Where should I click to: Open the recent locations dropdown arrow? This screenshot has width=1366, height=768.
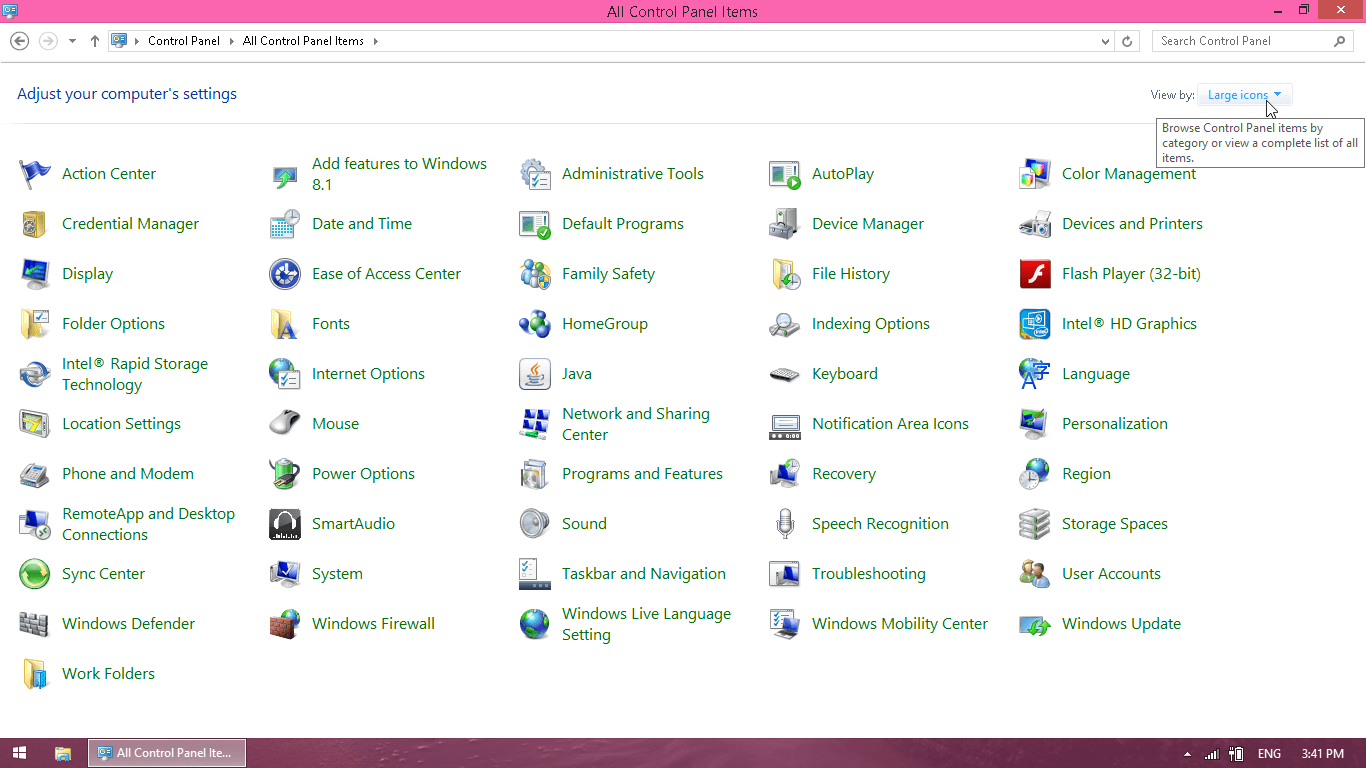point(72,41)
